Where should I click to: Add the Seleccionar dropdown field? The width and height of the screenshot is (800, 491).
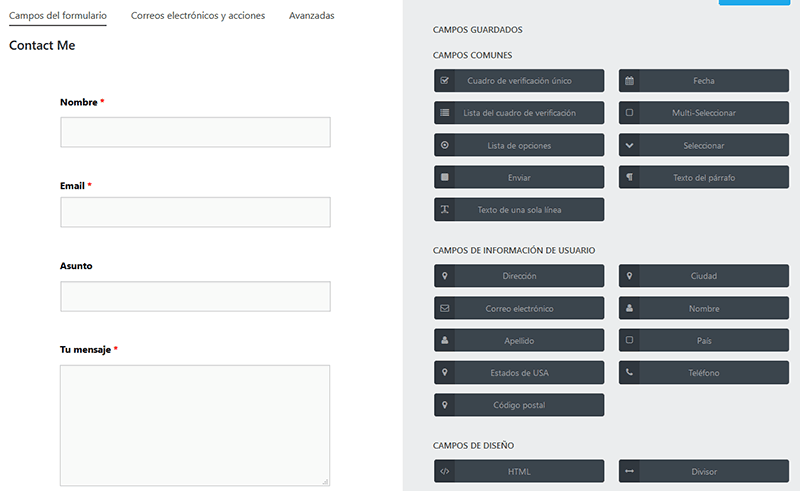pyautogui.click(x=704, y=145)
